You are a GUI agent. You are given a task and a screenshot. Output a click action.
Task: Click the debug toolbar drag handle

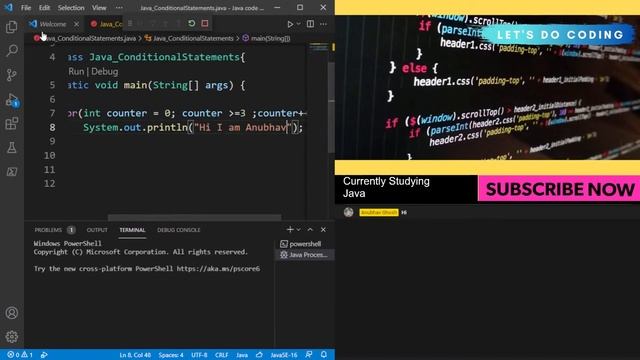click(130, 24)
